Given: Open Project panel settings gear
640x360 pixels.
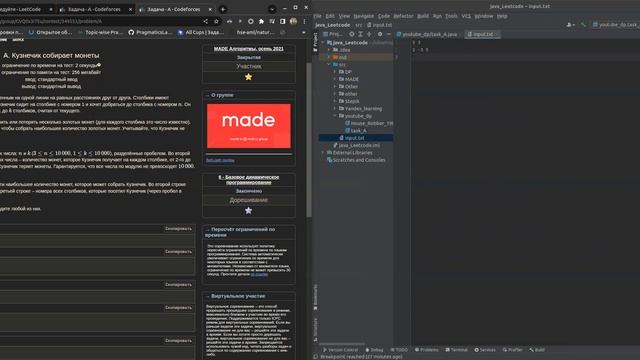Looking at the screenshot, I should coord(380,34).
